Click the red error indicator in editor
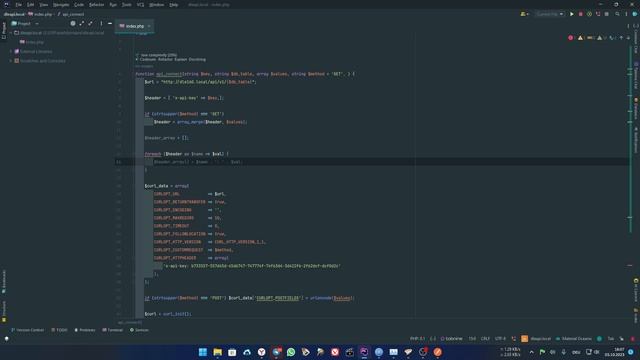 pos(571,38)
